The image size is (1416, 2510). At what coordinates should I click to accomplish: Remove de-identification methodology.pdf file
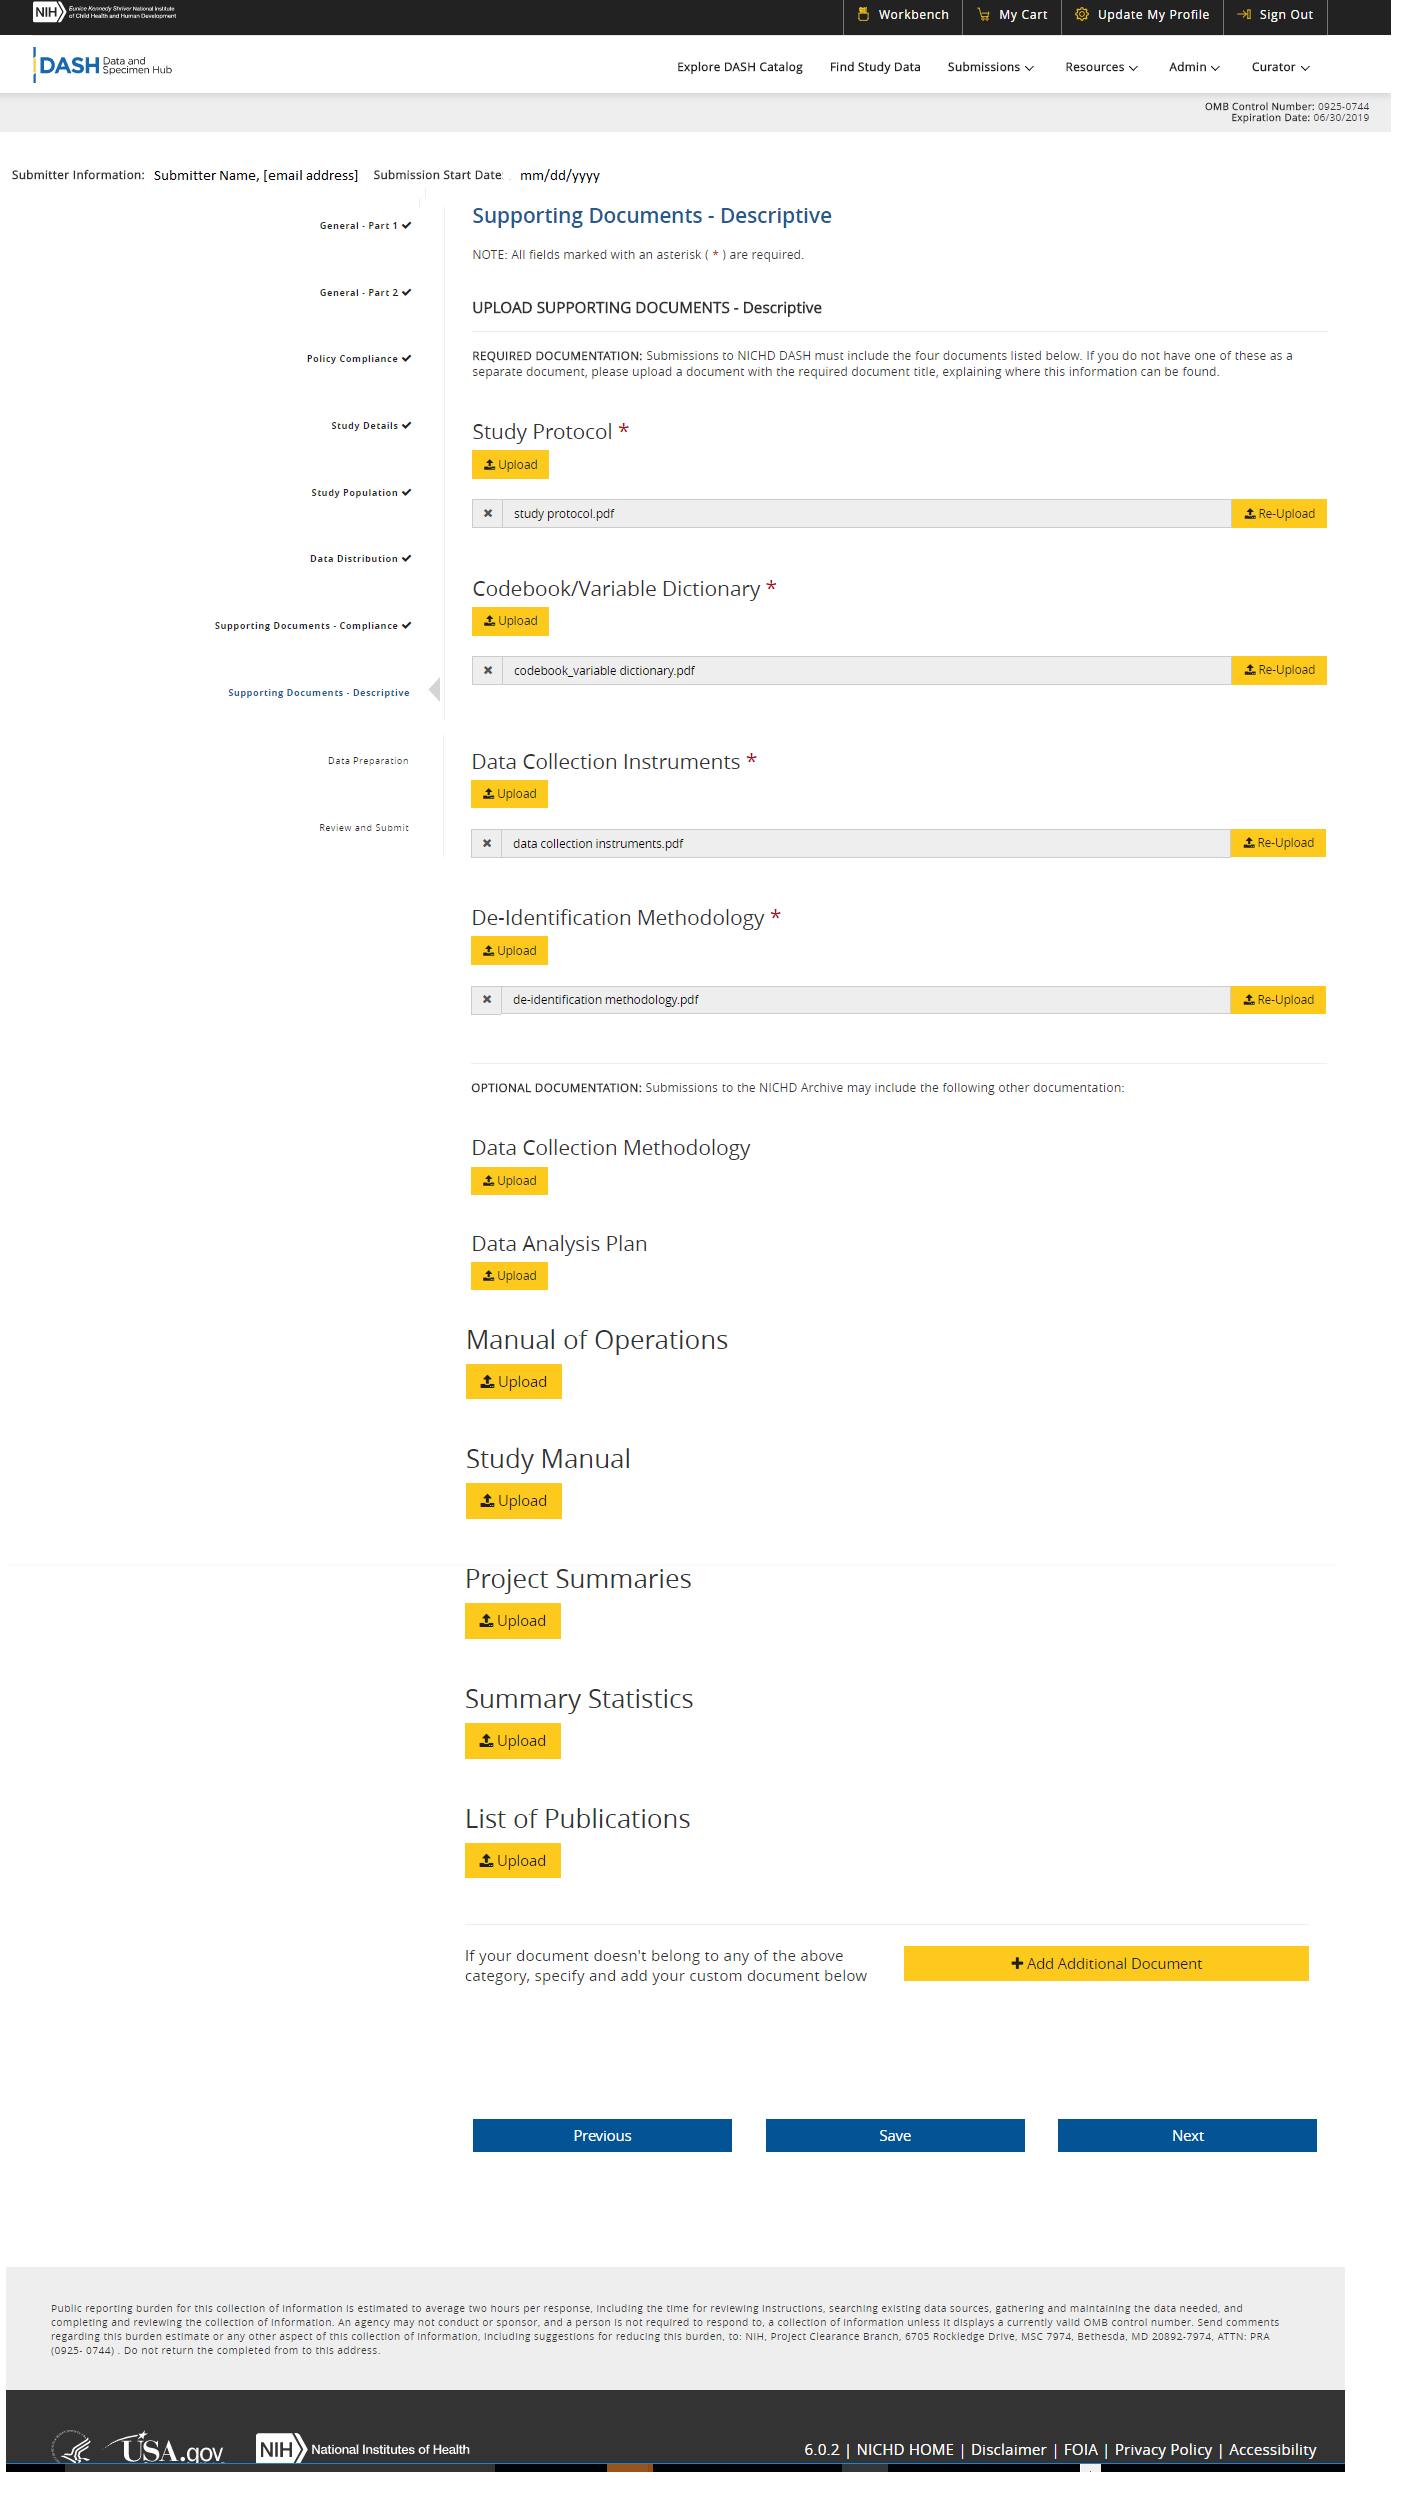pos(487,1000)
